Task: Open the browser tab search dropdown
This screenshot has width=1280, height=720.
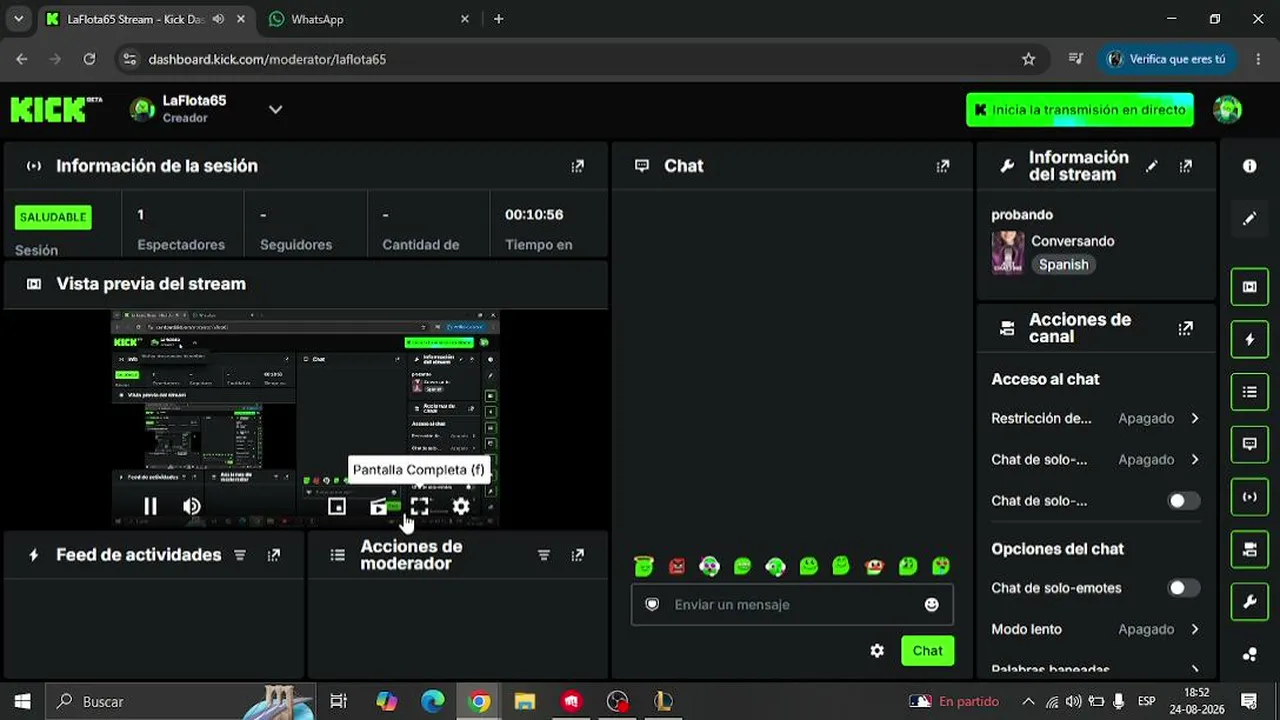Action: 18,19
